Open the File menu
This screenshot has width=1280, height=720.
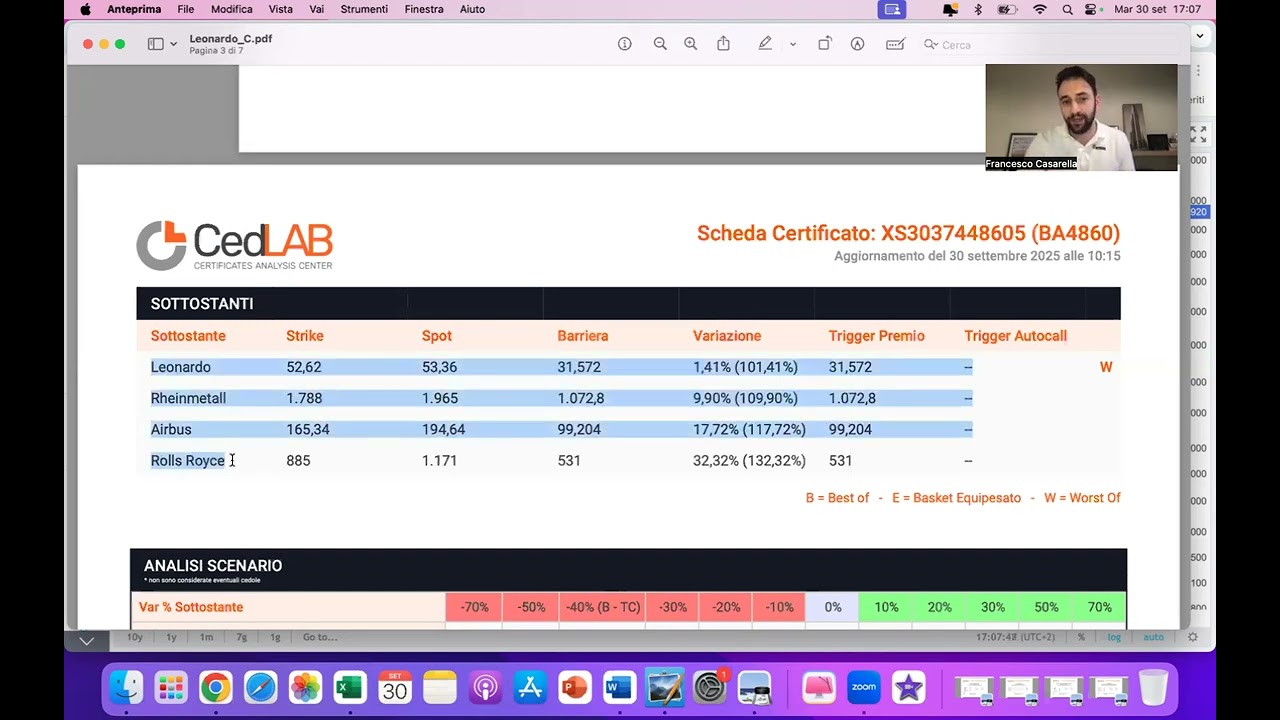[186, 9]
